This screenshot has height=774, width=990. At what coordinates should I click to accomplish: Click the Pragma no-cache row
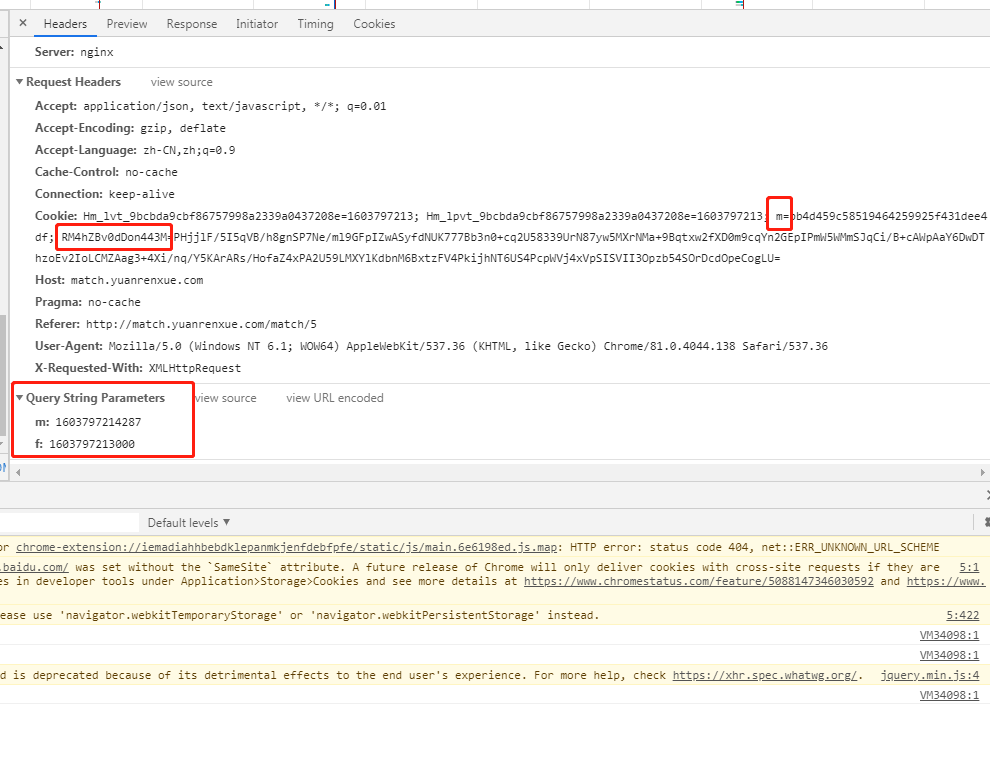click(88, 302)
